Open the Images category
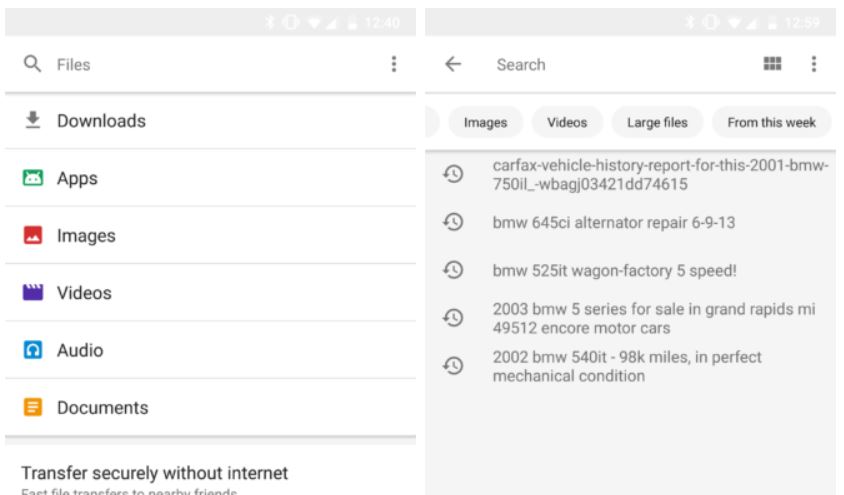844x495 pixels. [85, 236]
